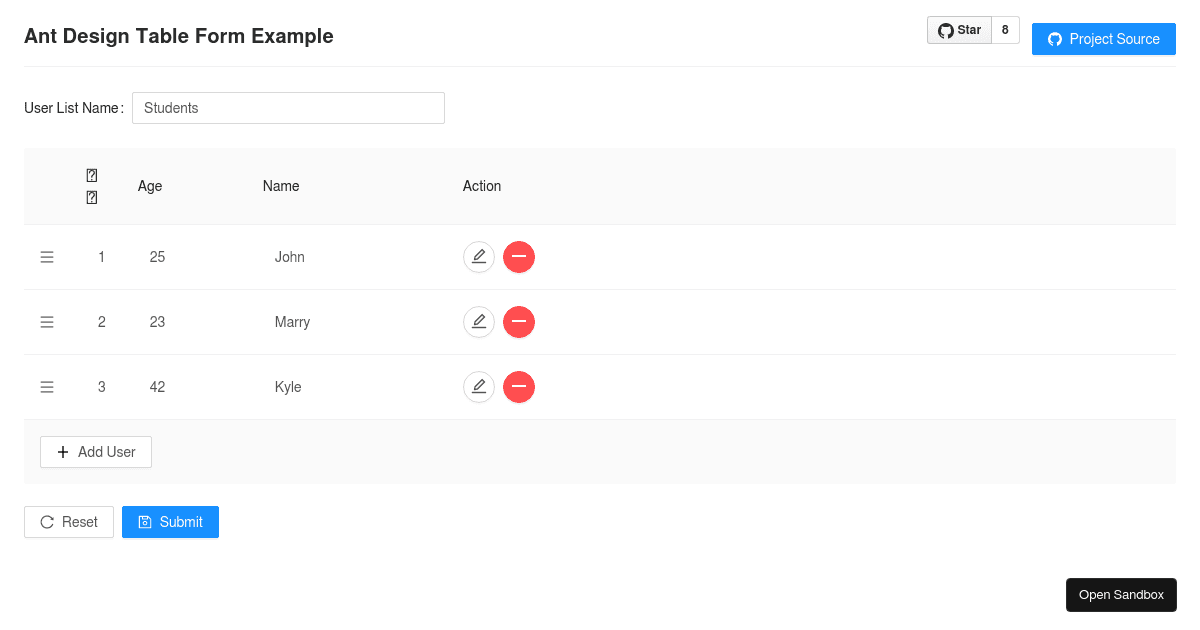Click the GitHub icon in Project Source button

click(1055, 39)
